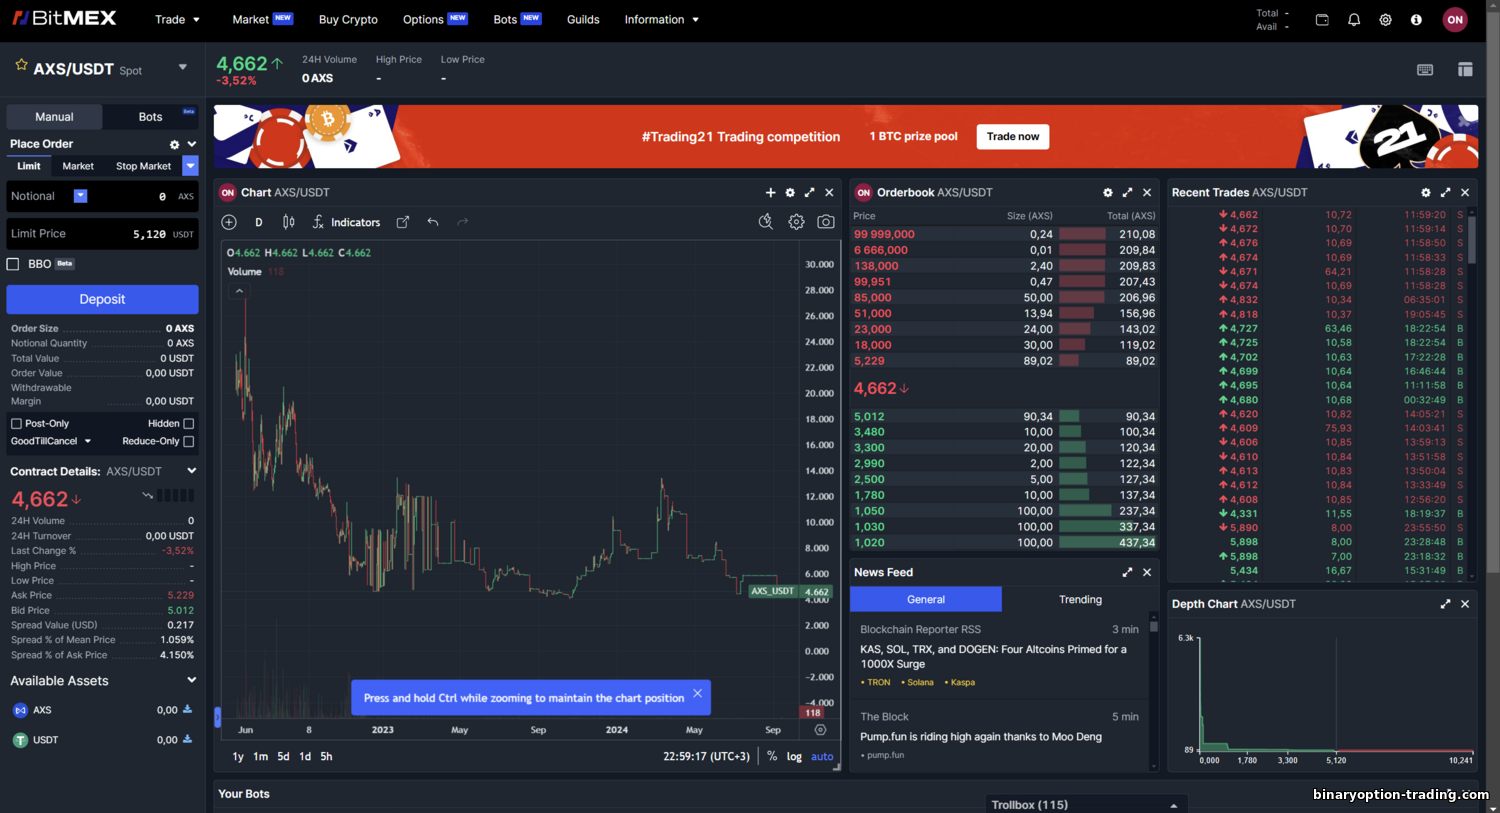This screenshot has height=813, width=1500.
Task: Click Trade now on banner
Action: pos(1013,137)
